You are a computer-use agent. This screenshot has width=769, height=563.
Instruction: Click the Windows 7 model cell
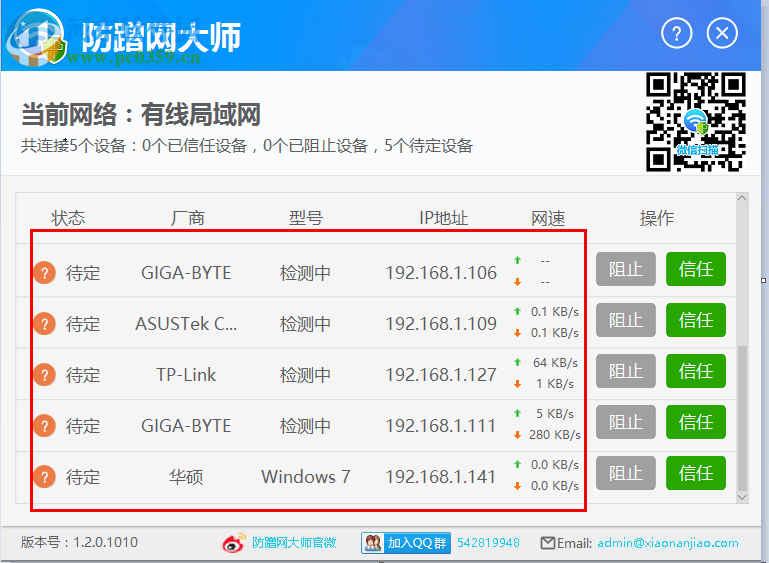306,477
